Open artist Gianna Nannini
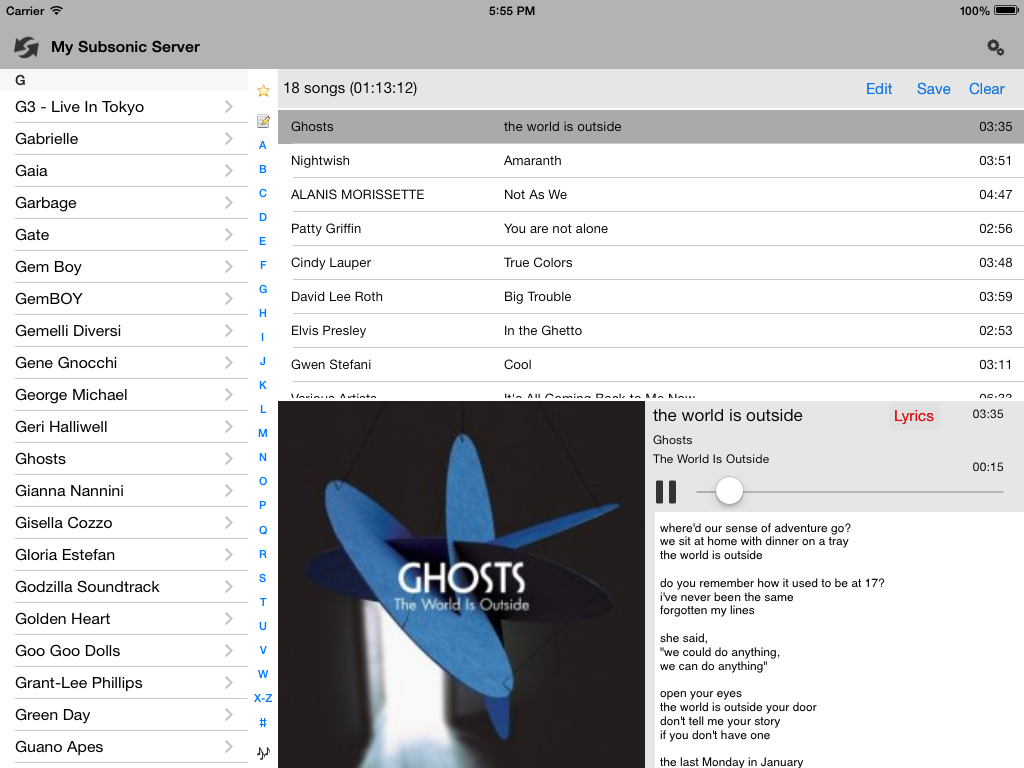The image size is (1024, 768). point(124,490)
